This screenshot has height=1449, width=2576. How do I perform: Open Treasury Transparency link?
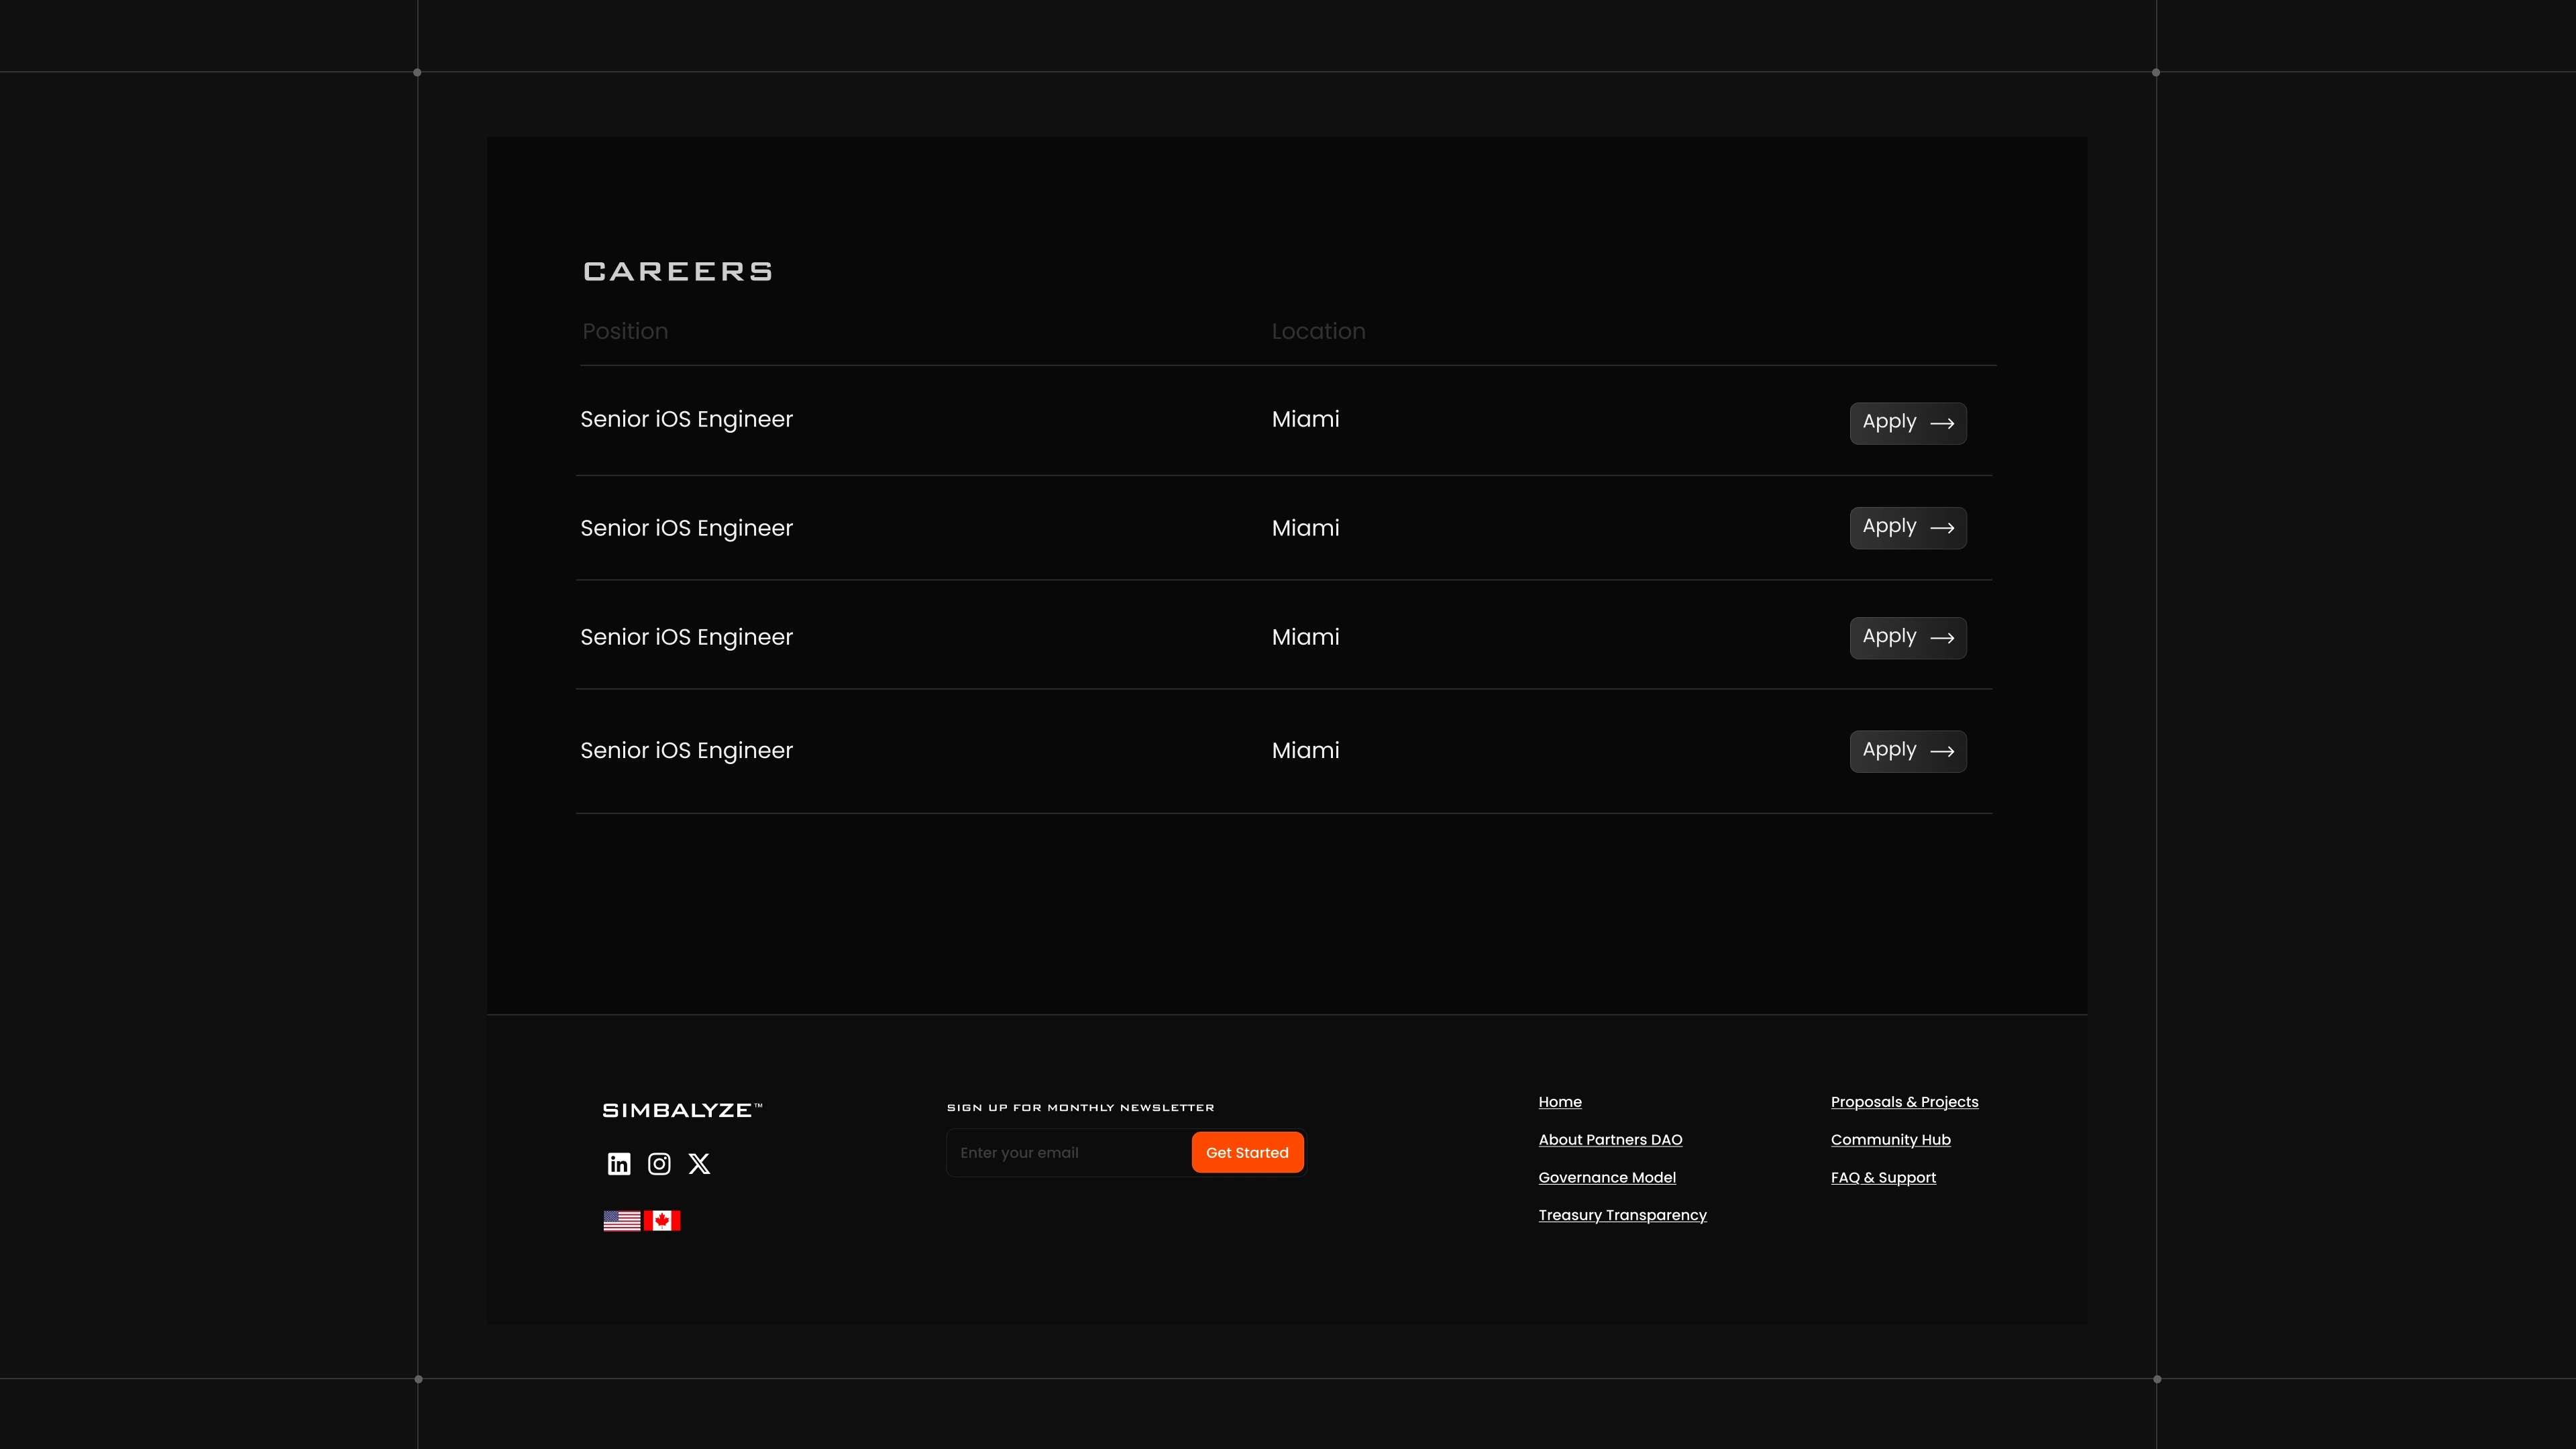click(x=1622, y=1215)
